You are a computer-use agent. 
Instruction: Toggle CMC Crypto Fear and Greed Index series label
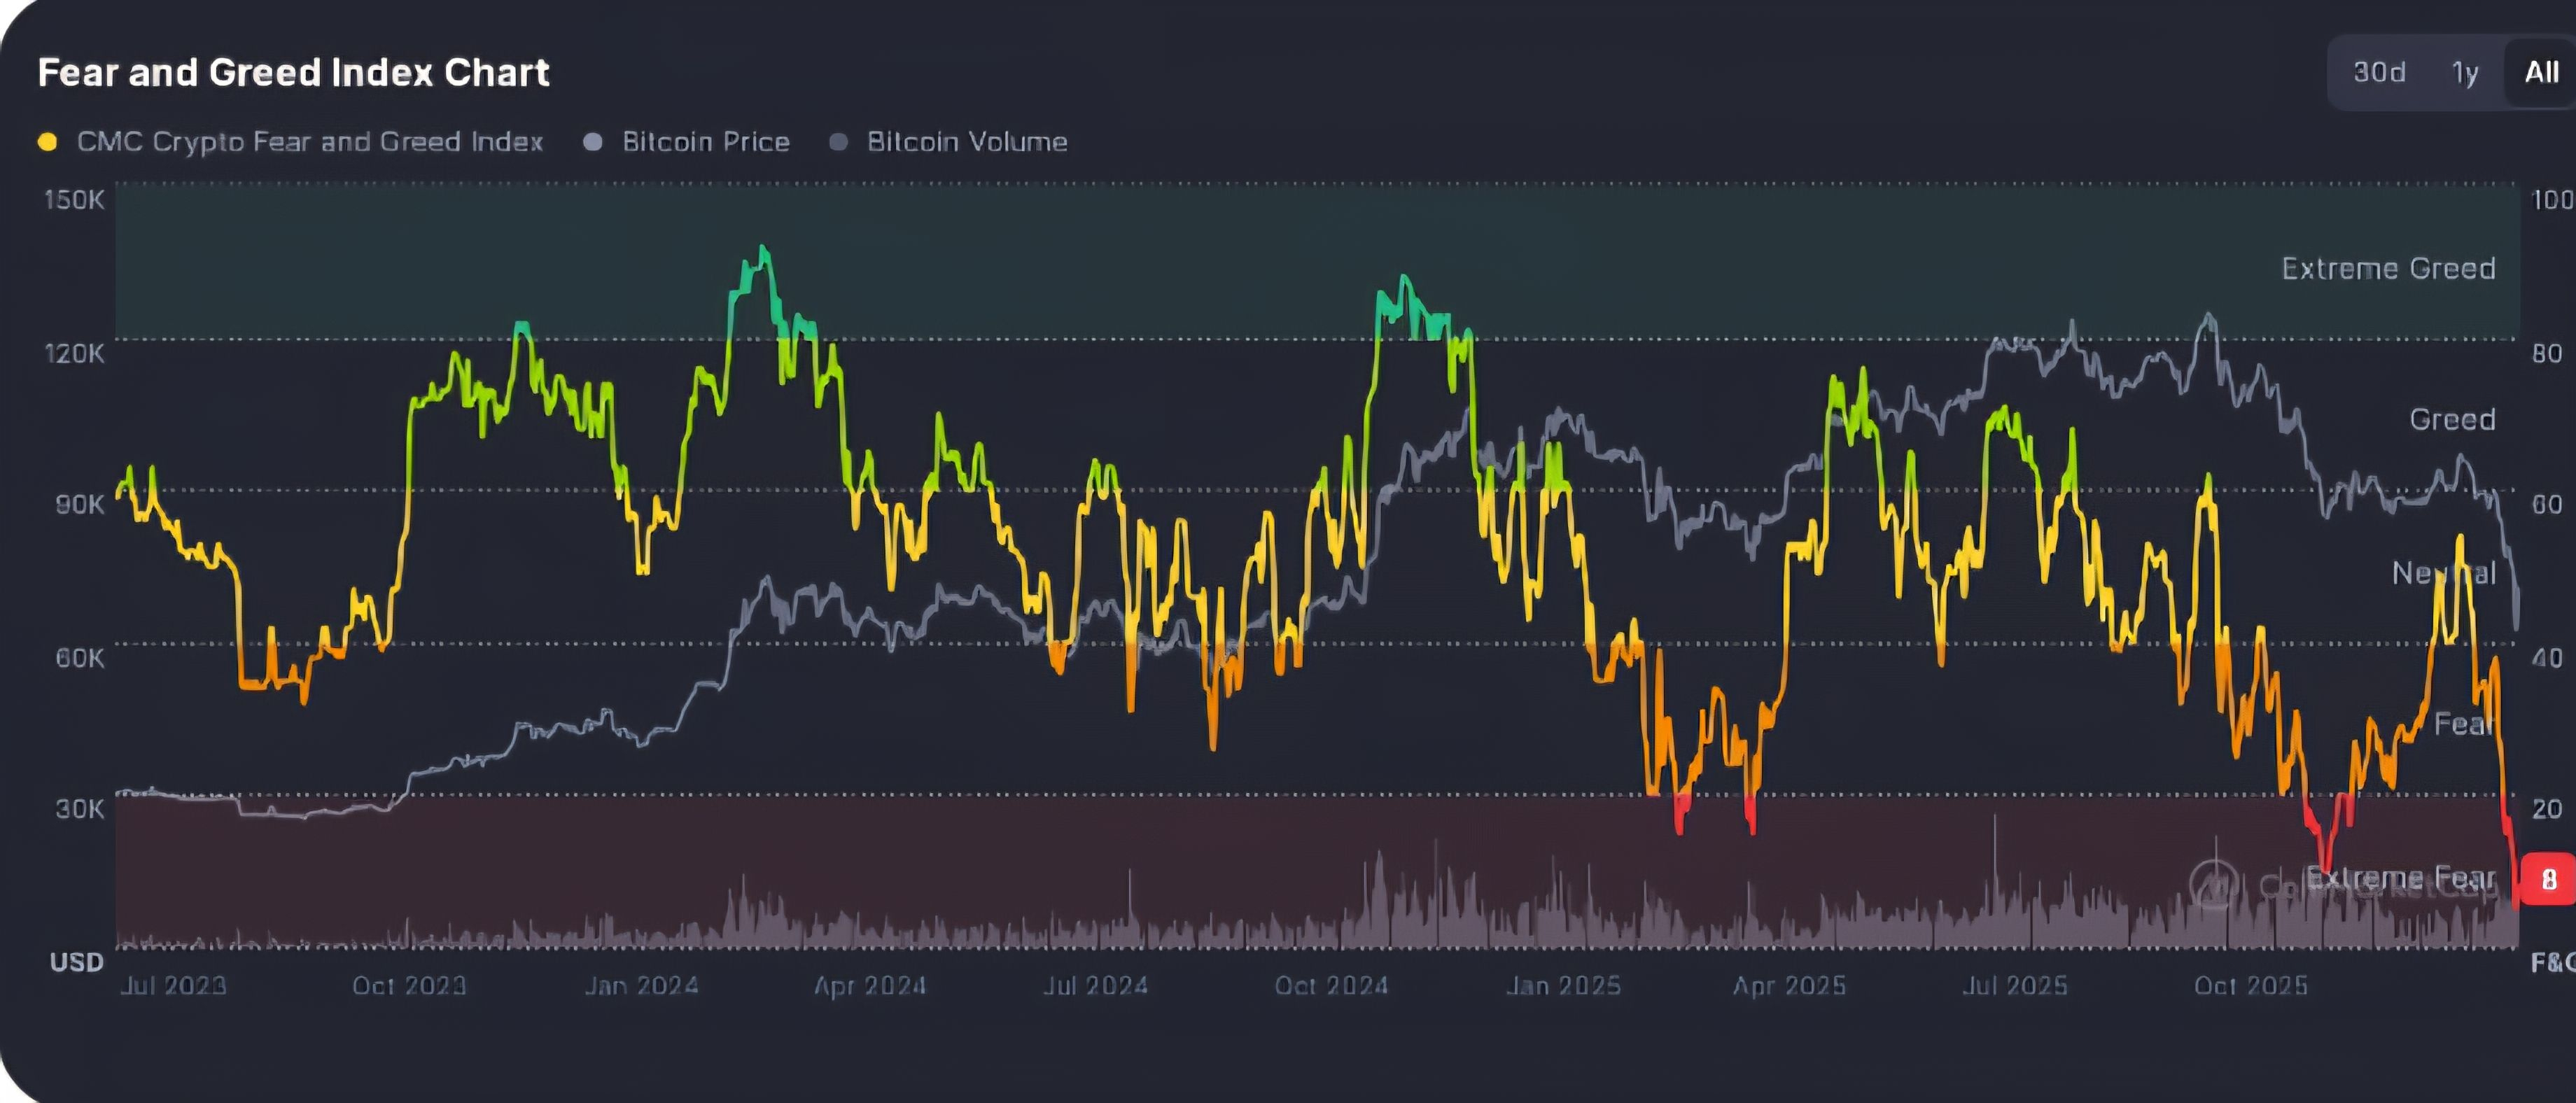[x=309, y=142]
